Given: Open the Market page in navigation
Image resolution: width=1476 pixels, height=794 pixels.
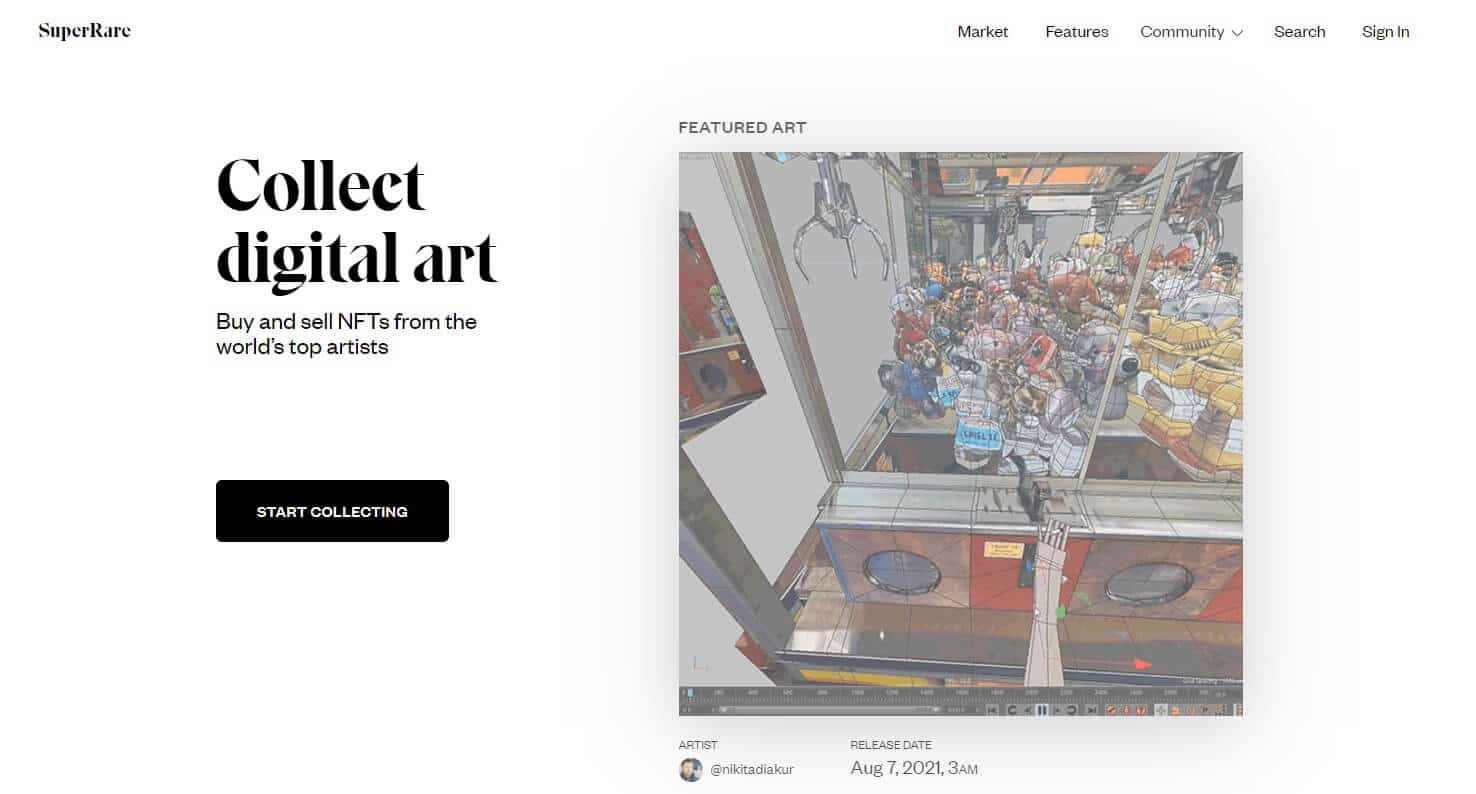Looking at the screenshot, I should [983, 32].
